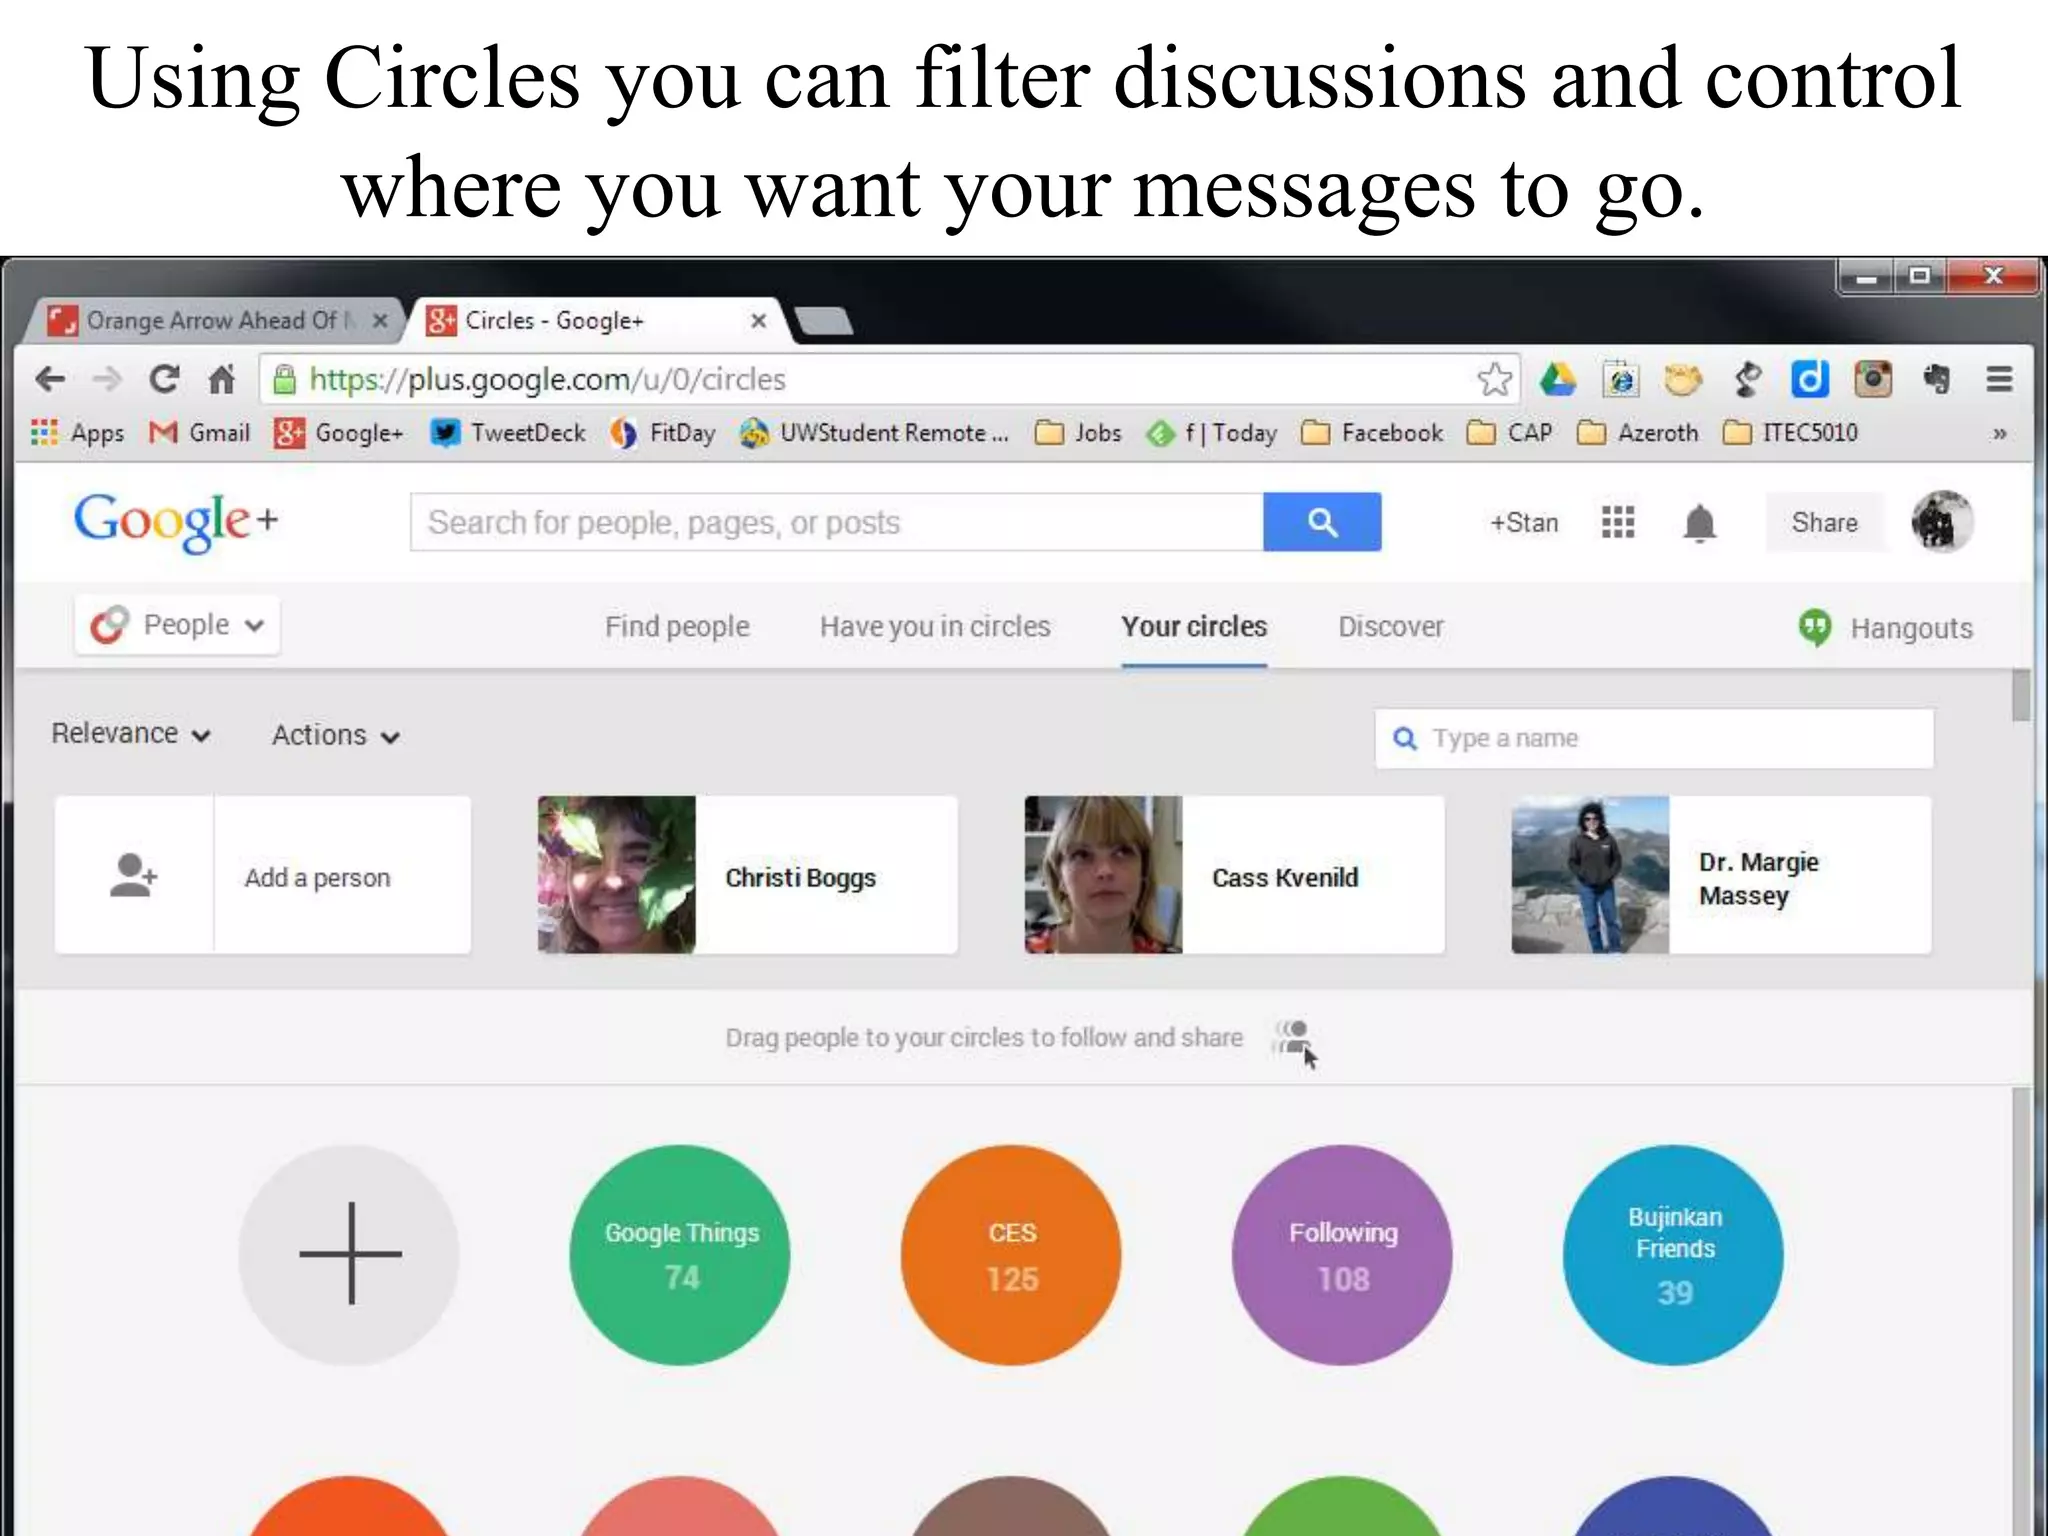Image resolution: width=2048 pixels, height=1536 pixels.
Task: Open the Chrome hamburger menu
Action: [1999, 379]
